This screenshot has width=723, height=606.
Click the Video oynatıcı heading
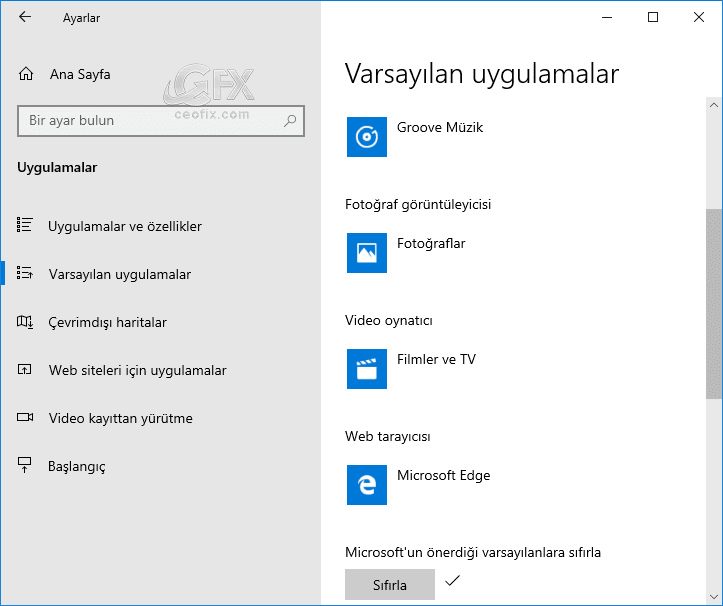[x=389, y=321]
